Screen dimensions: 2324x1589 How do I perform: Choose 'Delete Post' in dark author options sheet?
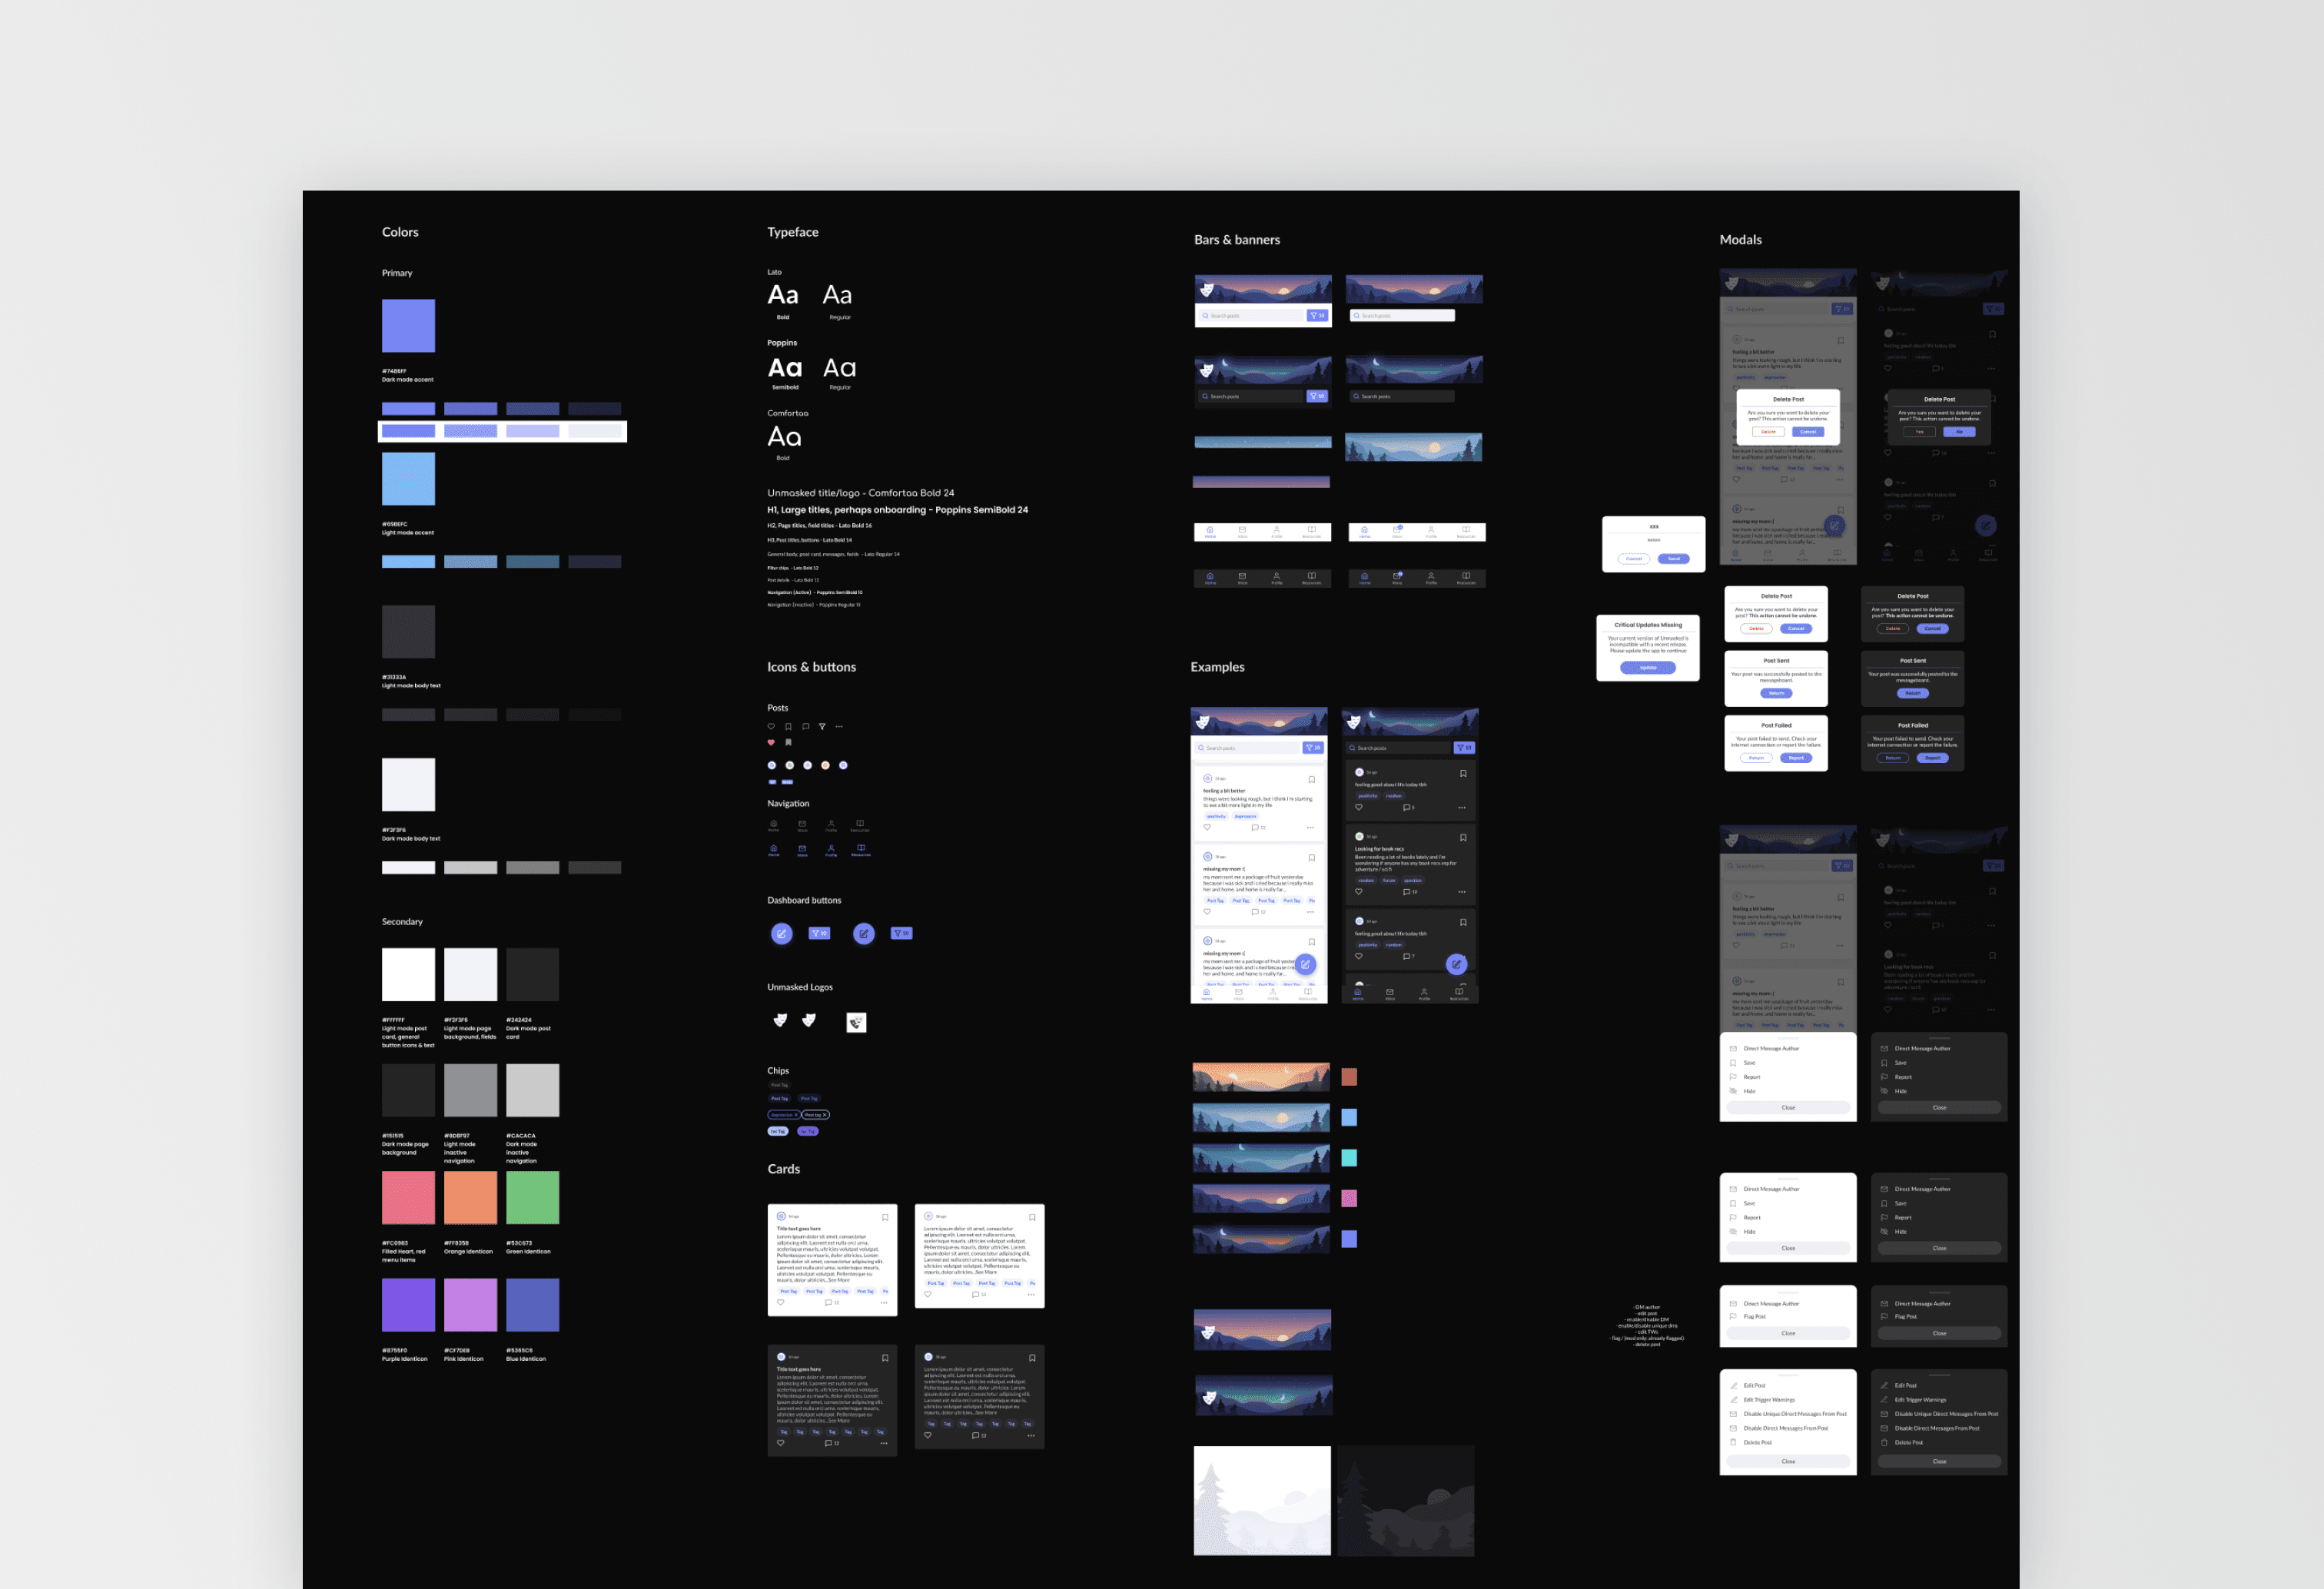click(x=1908, y=1442)
